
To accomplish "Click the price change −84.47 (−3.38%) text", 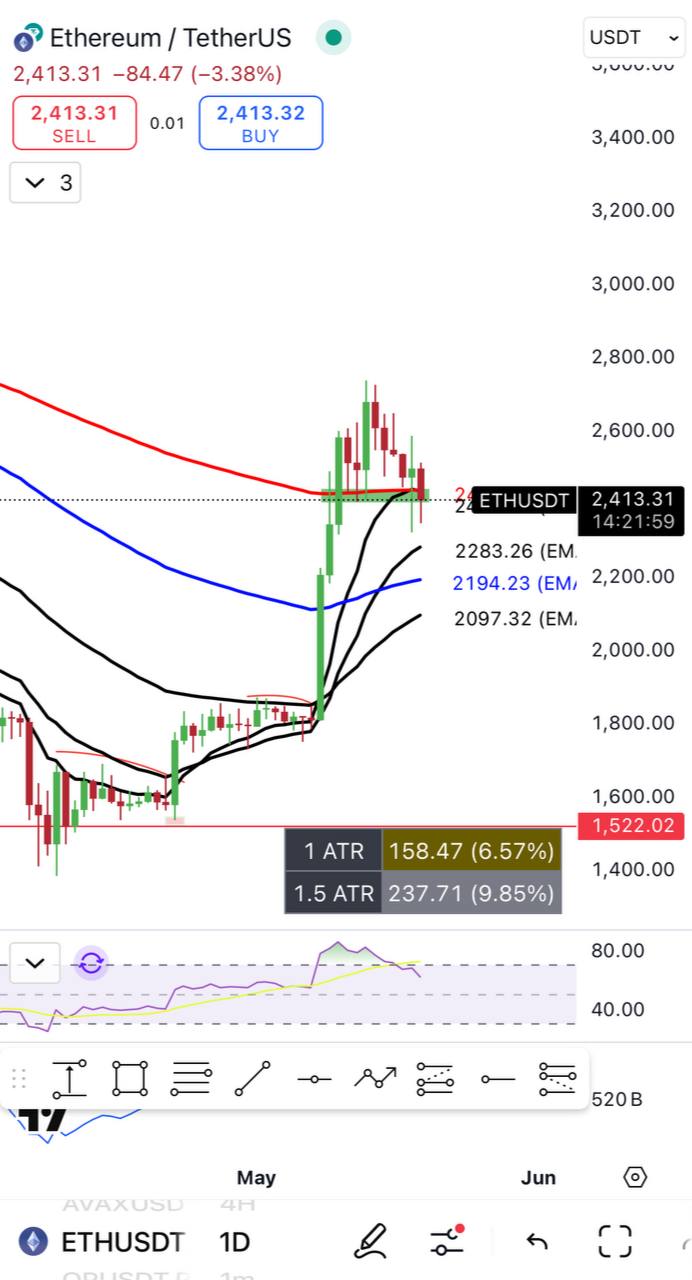I will click(197, 73).
